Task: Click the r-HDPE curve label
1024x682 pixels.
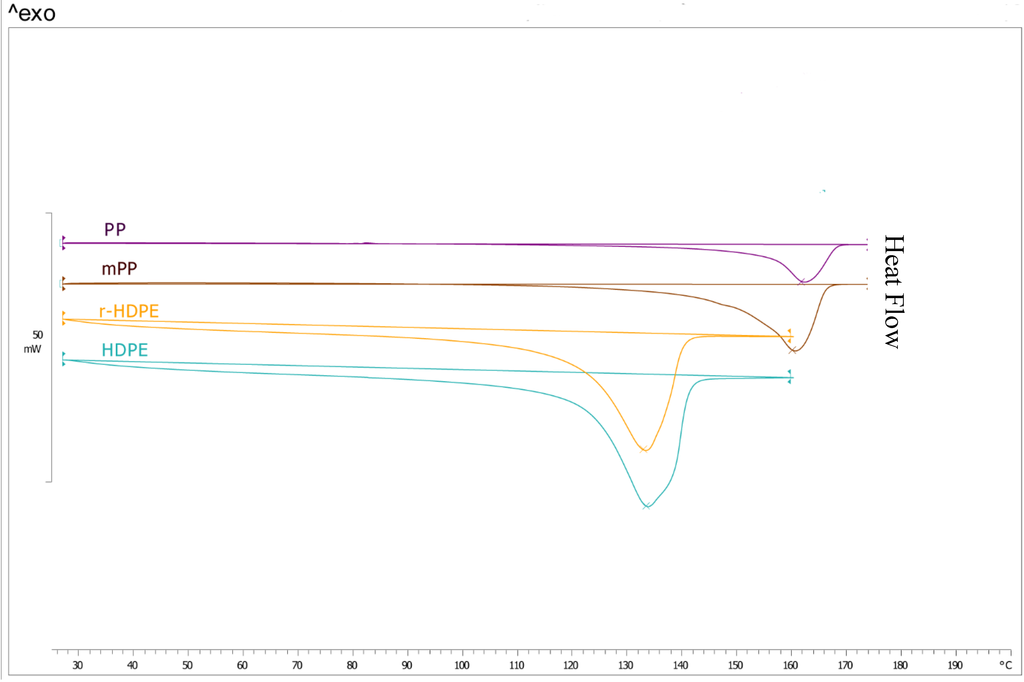Action: [129, 311]
